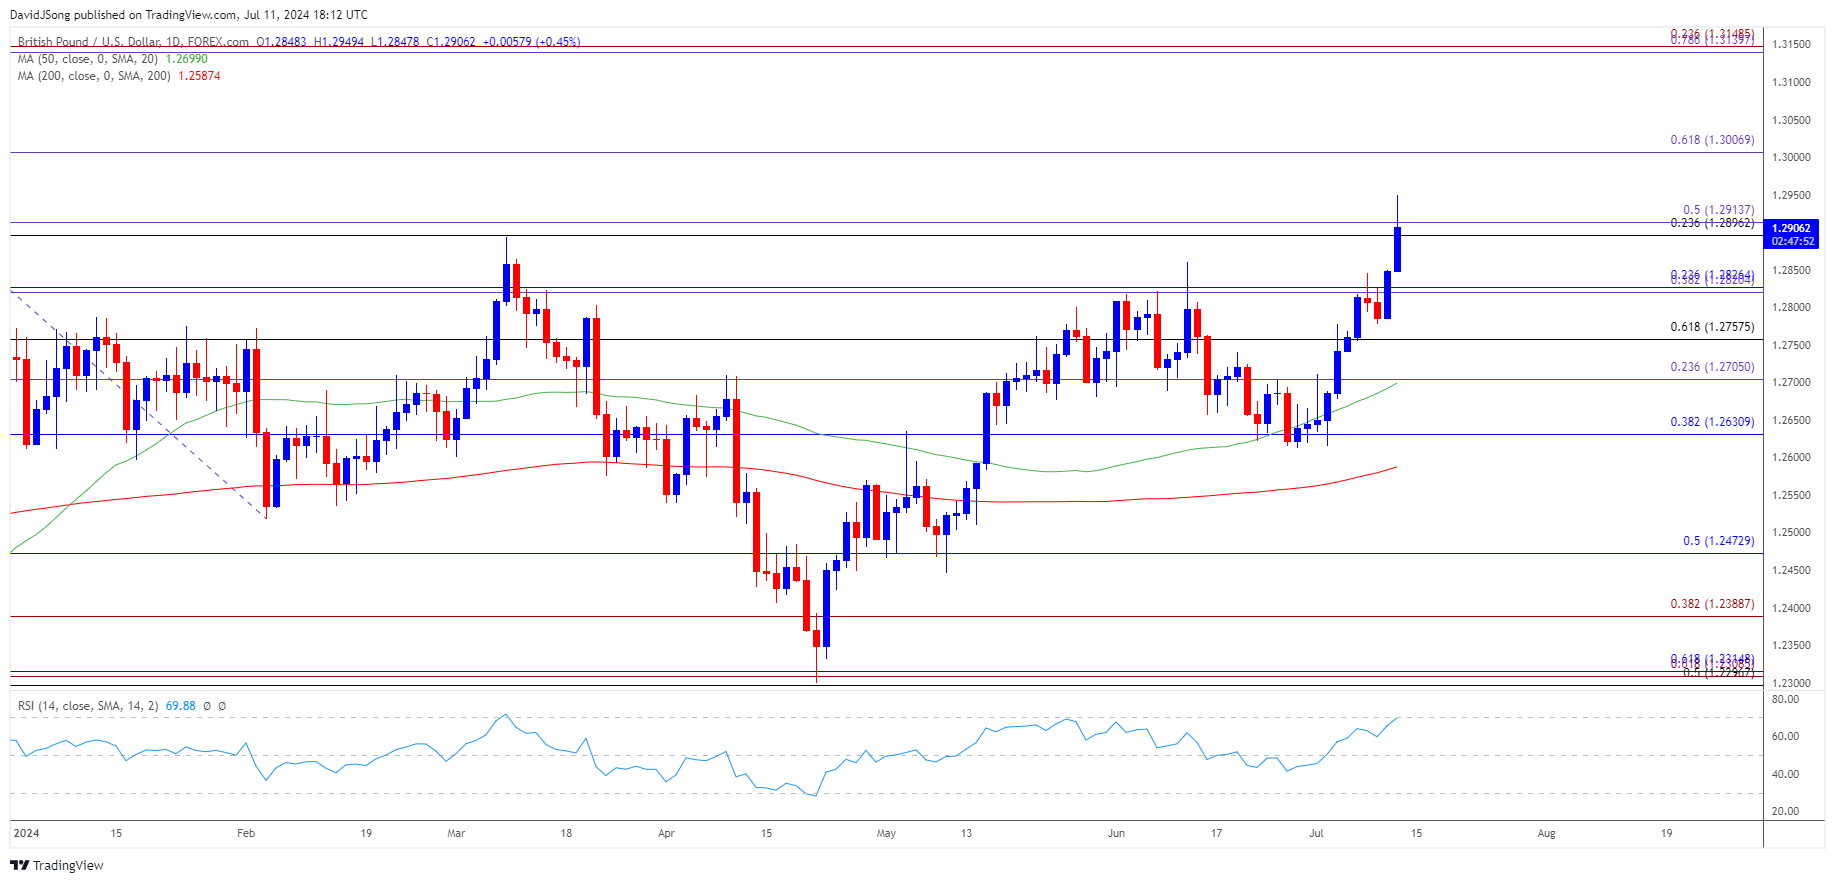Click price axis label 1.30500
The width and height of the screenshot is (1835, 883).
click(1791, 120)
